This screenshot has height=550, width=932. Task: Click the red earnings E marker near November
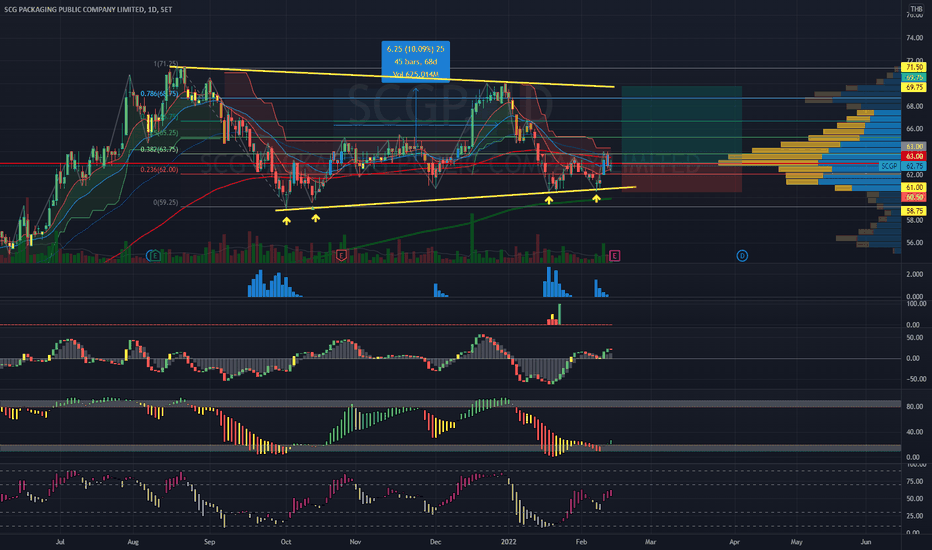tap(341, 256)
